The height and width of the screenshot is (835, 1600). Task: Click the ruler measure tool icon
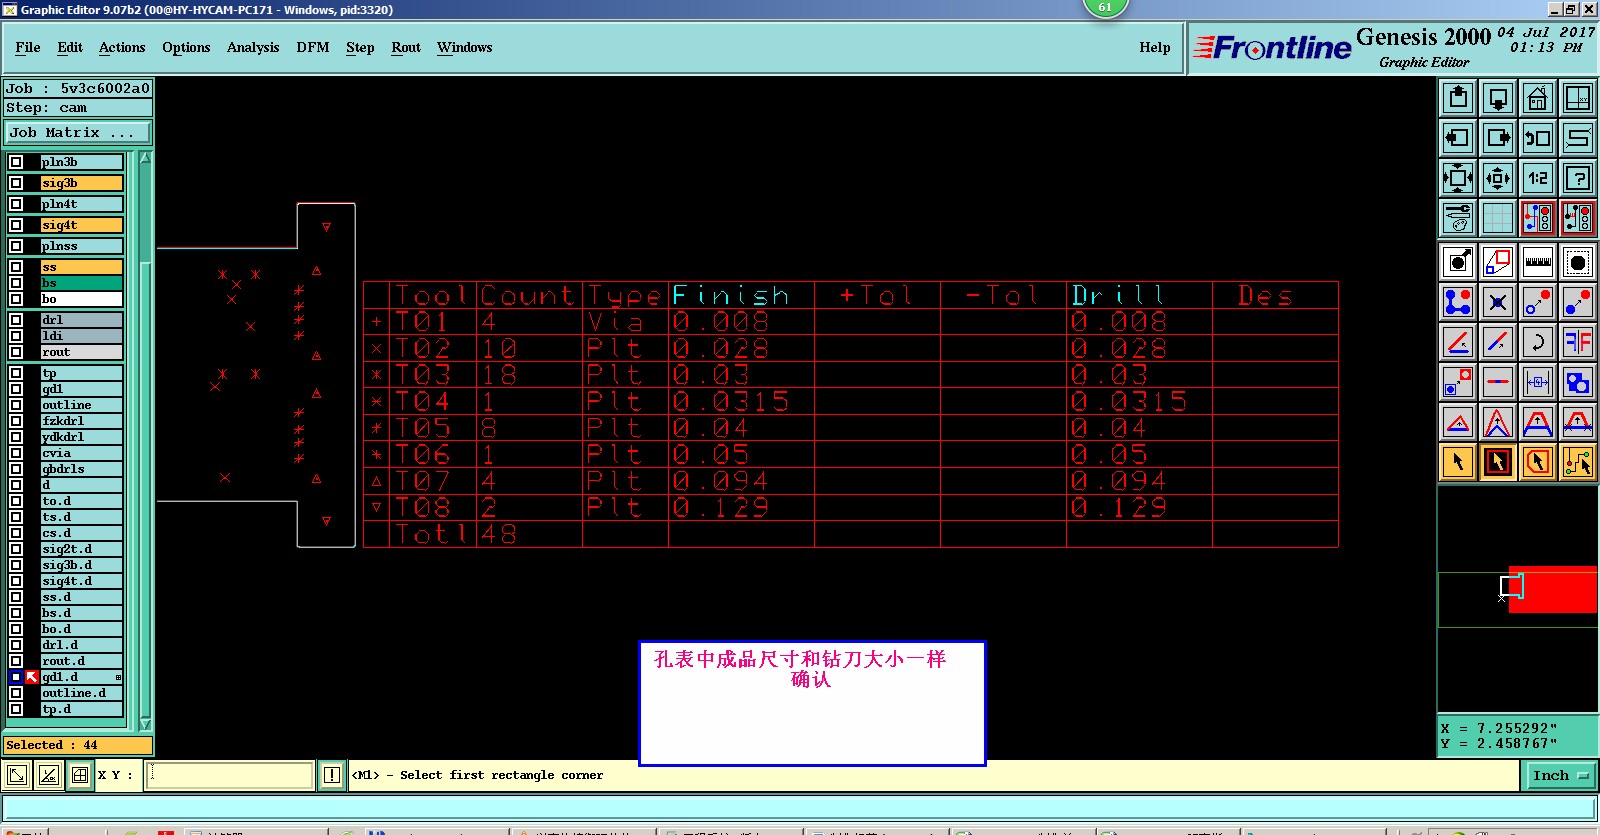click(1538, 262)
